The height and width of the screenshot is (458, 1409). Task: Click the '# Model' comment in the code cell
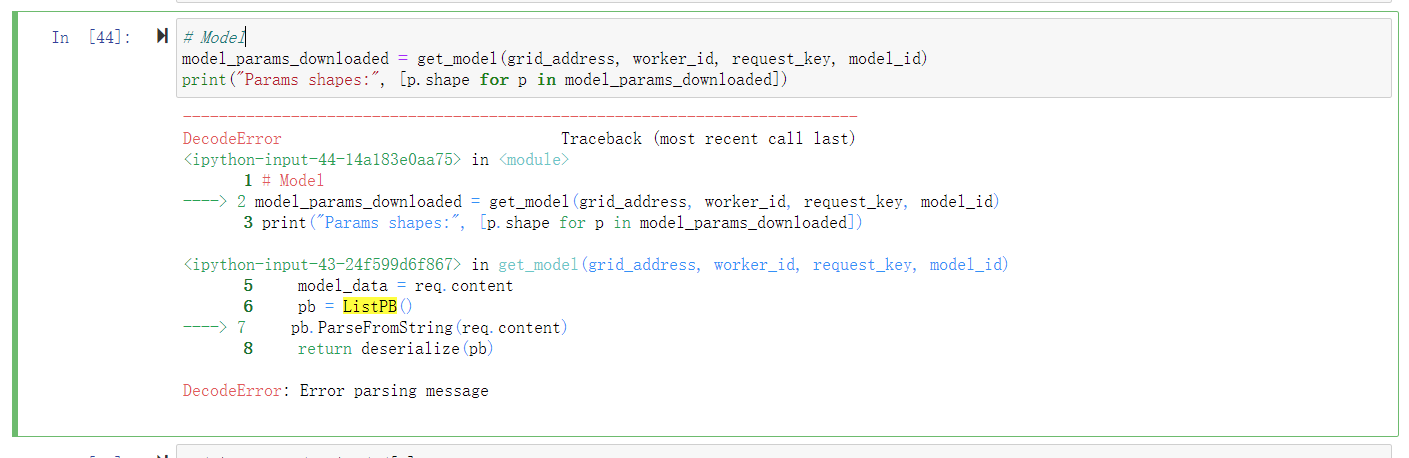[214, 37]
